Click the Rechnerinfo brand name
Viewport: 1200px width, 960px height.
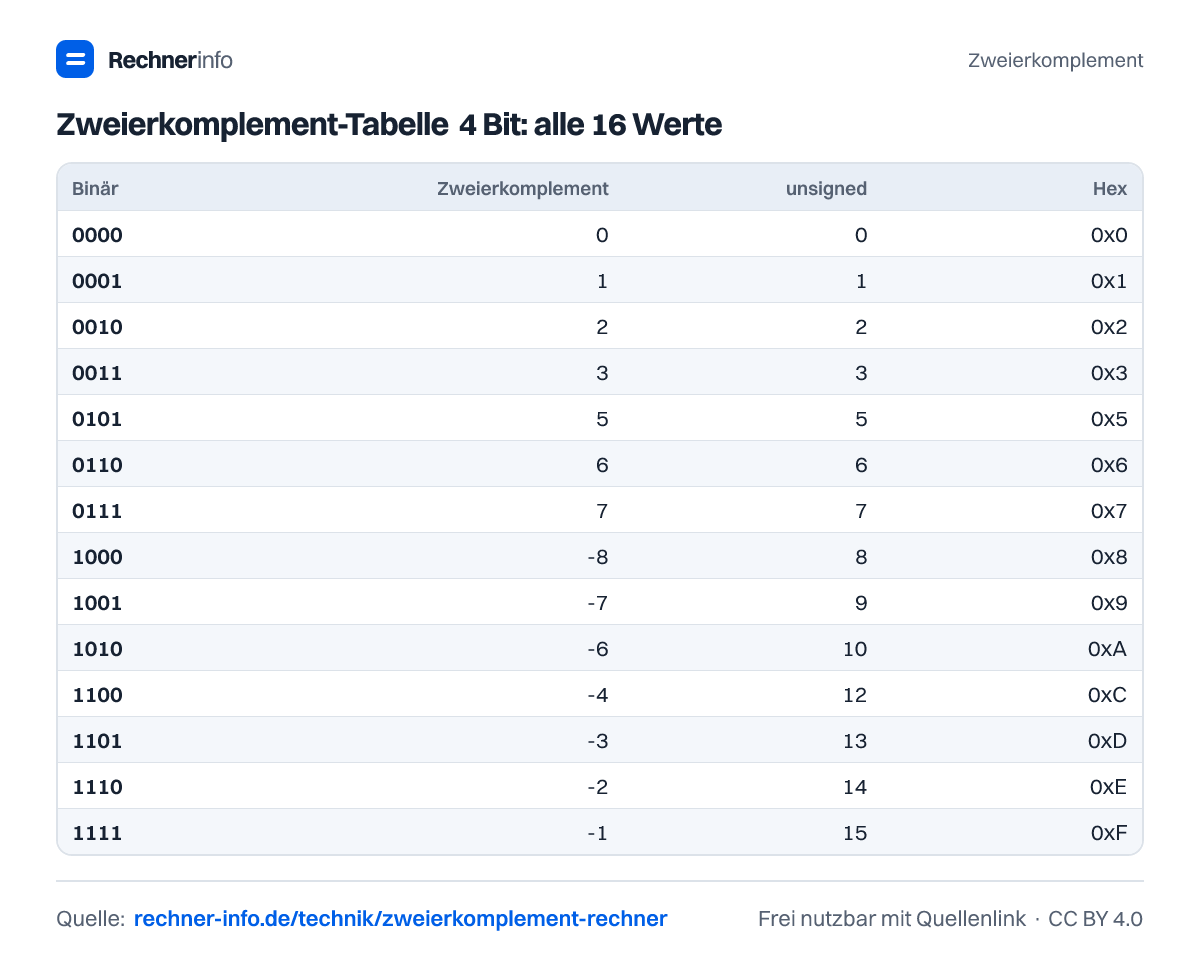coord(170,60)
